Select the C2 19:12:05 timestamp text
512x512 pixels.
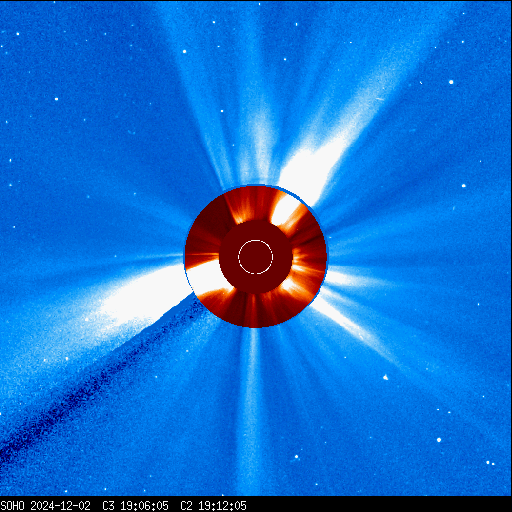213,506
